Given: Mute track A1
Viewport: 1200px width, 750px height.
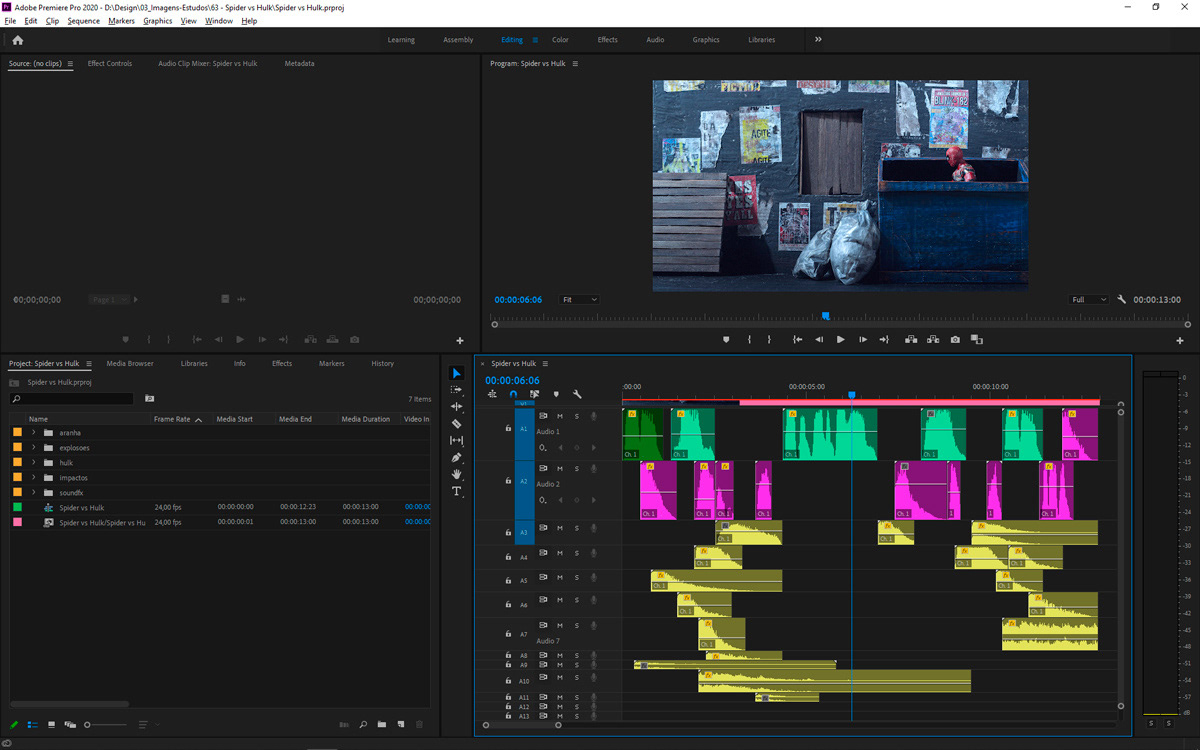Looking at the screenshot, I should [560, 416].
